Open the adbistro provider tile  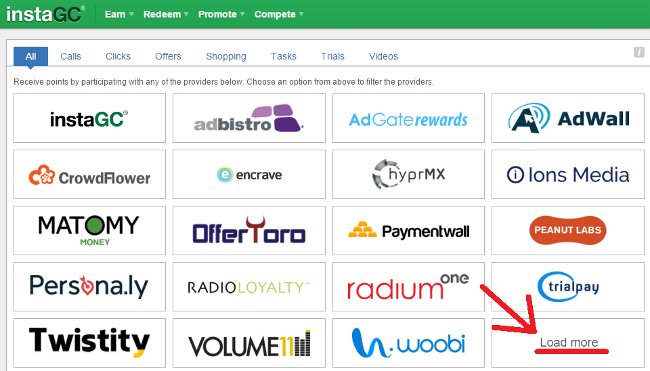click(x=249, y=118)
